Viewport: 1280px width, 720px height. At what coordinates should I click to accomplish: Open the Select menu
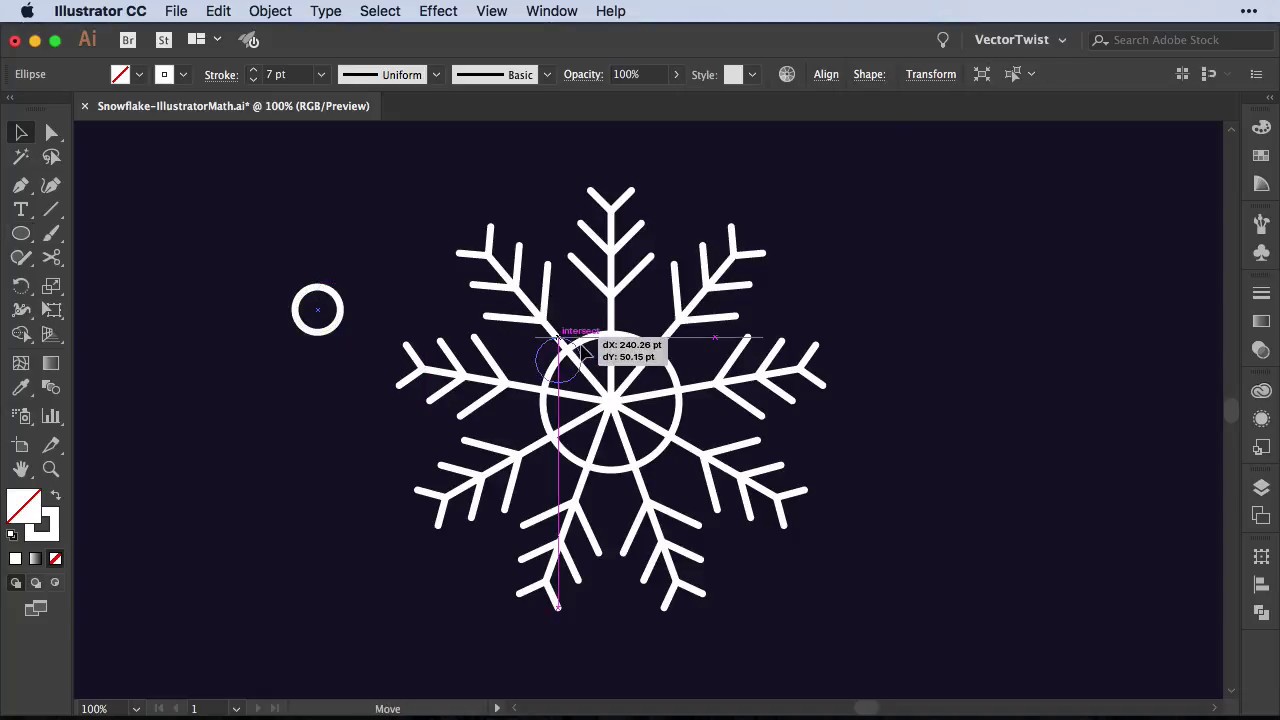pyautogui.click(x=380, y=11)
